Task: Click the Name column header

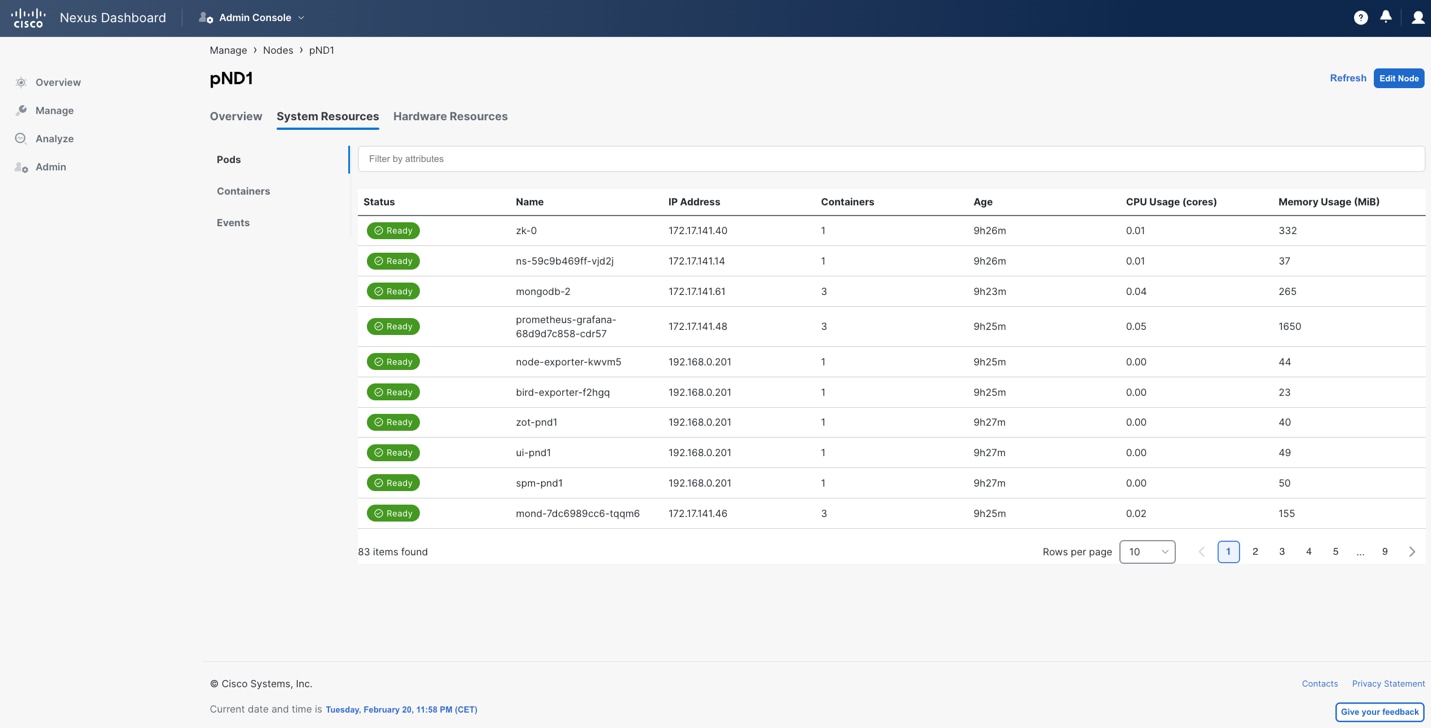Action: 530,202
